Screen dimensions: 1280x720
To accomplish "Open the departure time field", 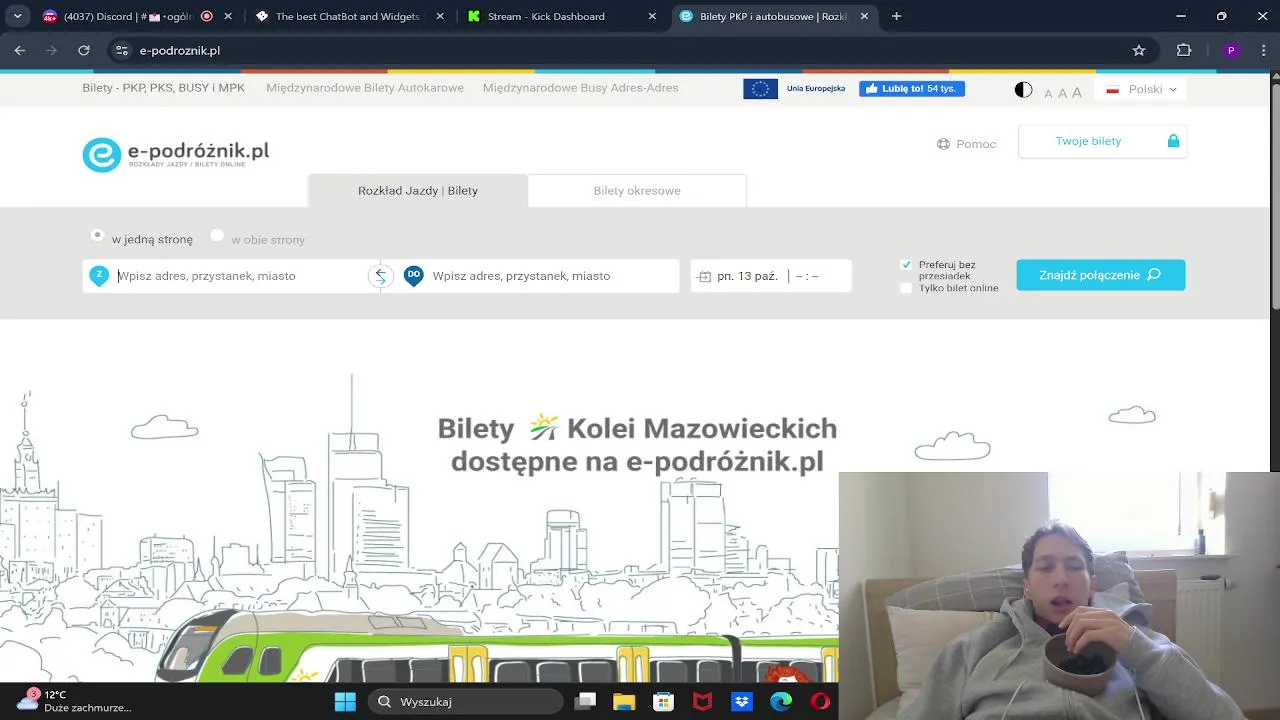I will click(807, 276).
